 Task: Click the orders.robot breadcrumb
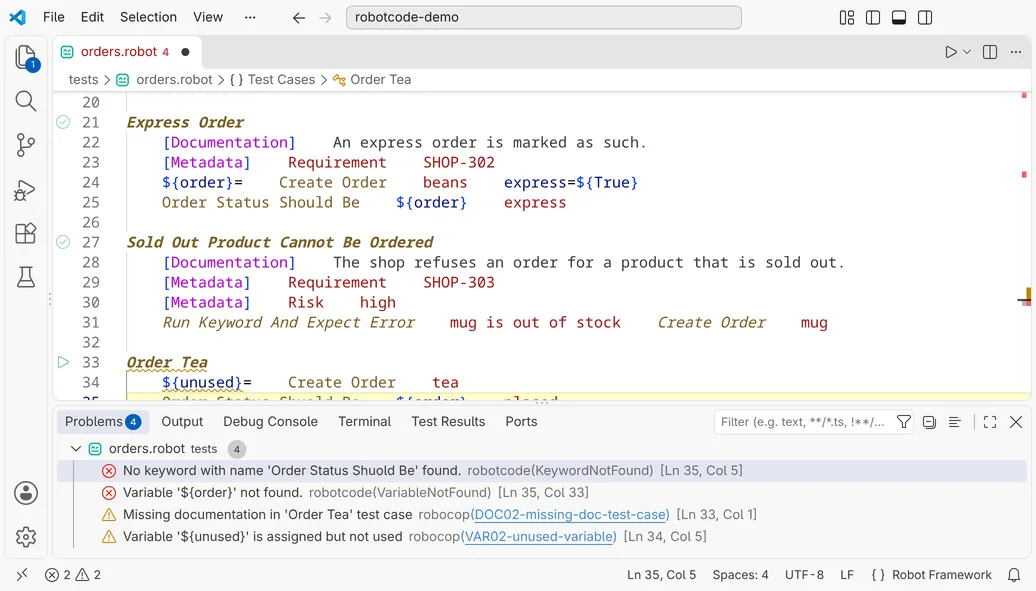pyautogui.click(x=165, y=79)
